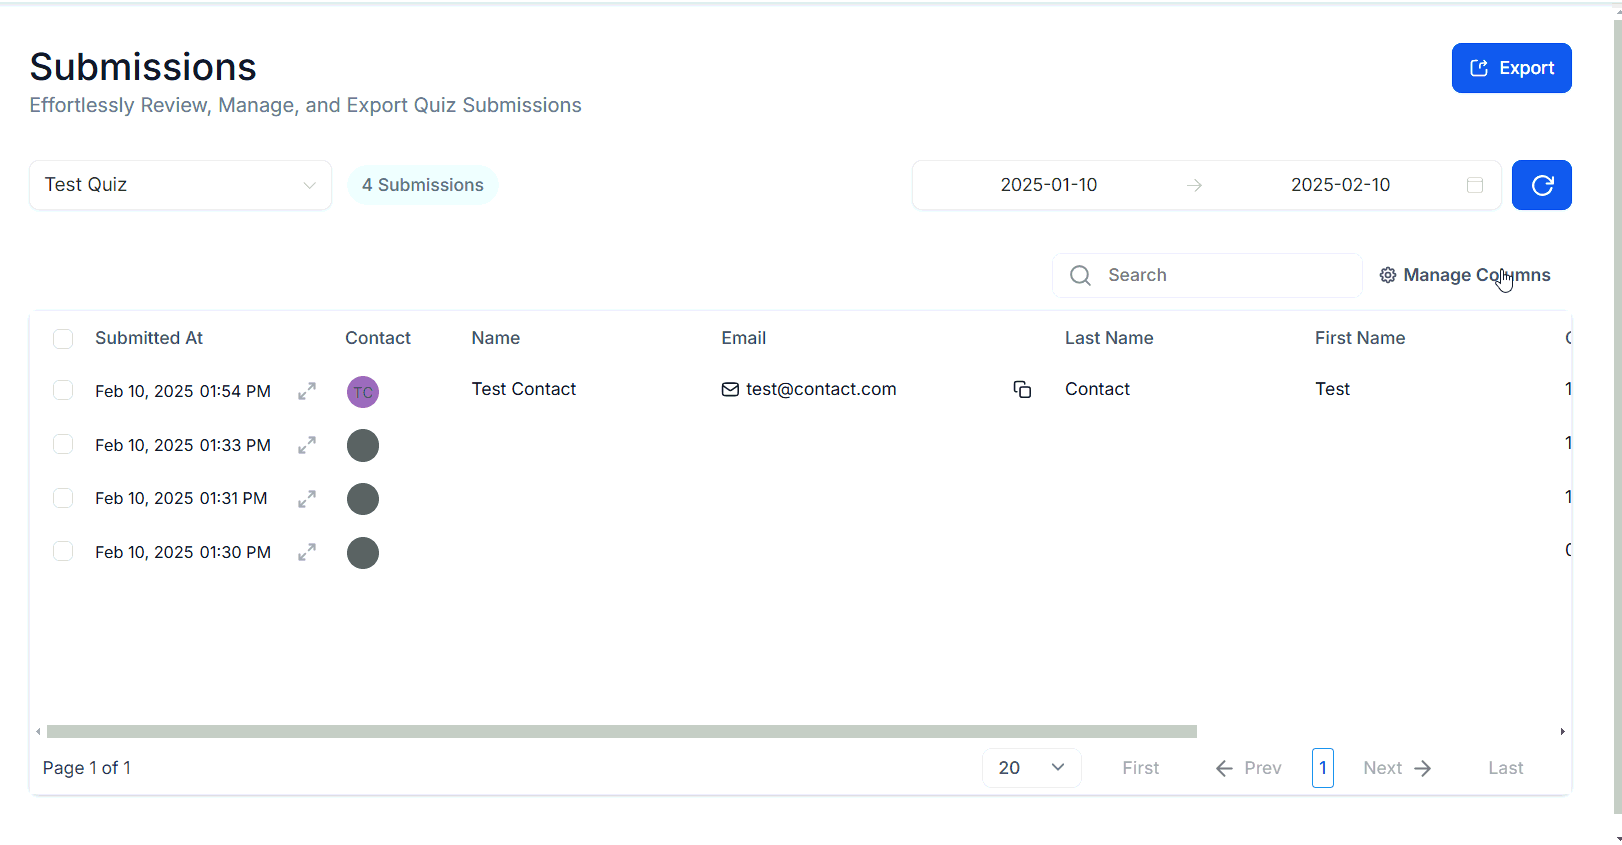Open the page size 20 dropdown
Image resolution: width=1622 pixels, height=845 pixels.
click(1031, 768)
